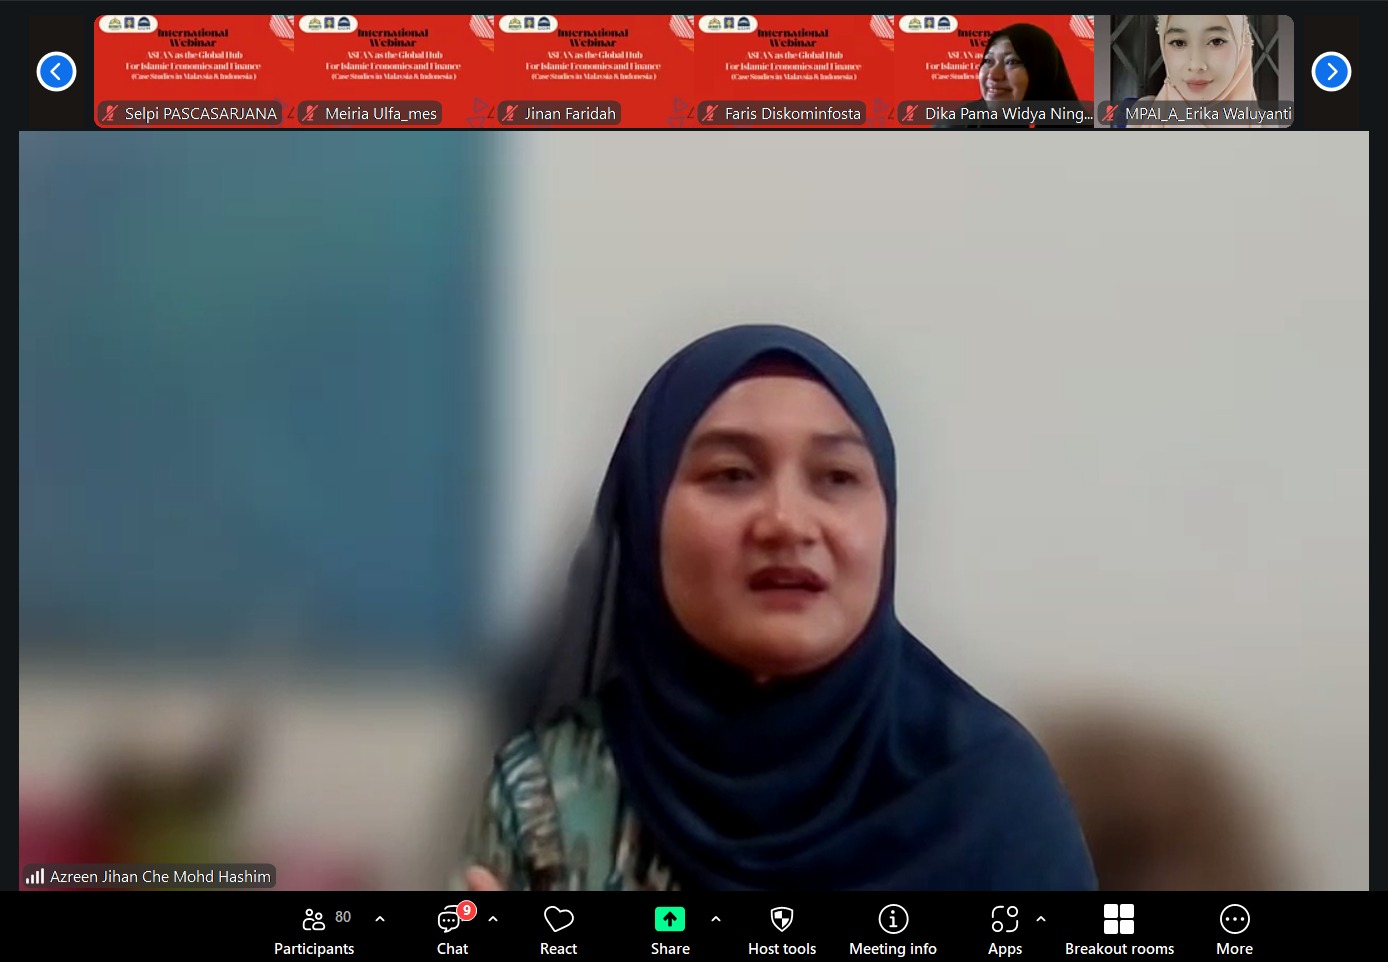Go to previous participant thumbnails page
The height and width of the screenshot is (962, 1388).
(x=56, y=71)
